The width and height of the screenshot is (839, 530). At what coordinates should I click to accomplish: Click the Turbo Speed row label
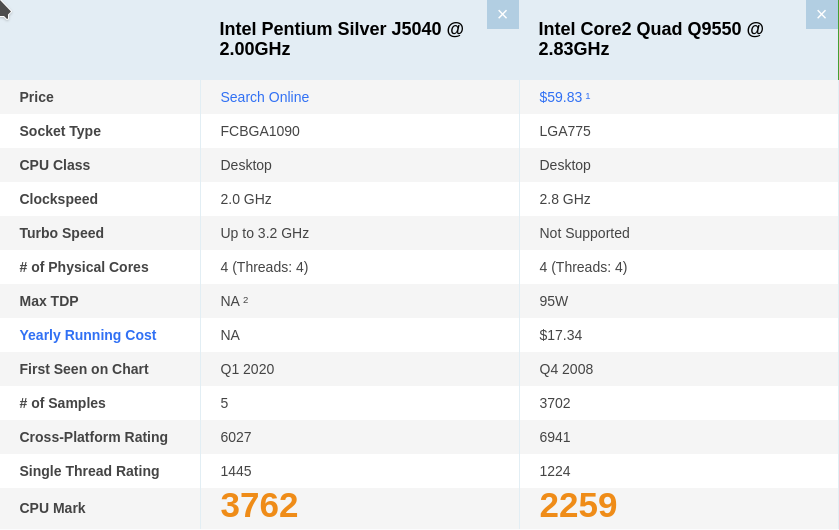62,233
